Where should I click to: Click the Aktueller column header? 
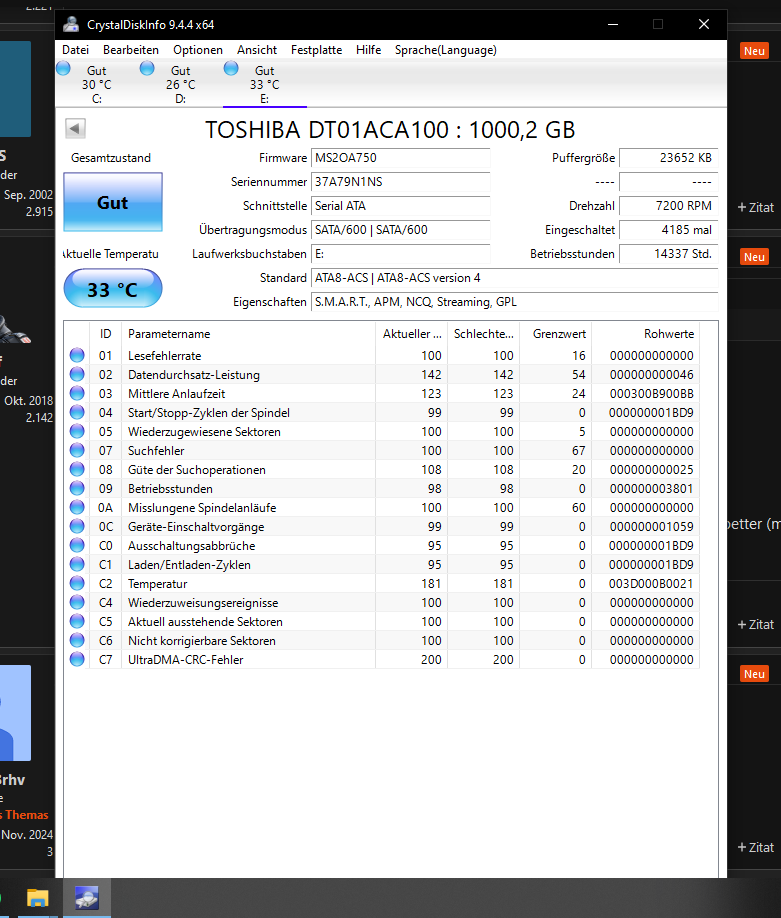tap(412, 334)
